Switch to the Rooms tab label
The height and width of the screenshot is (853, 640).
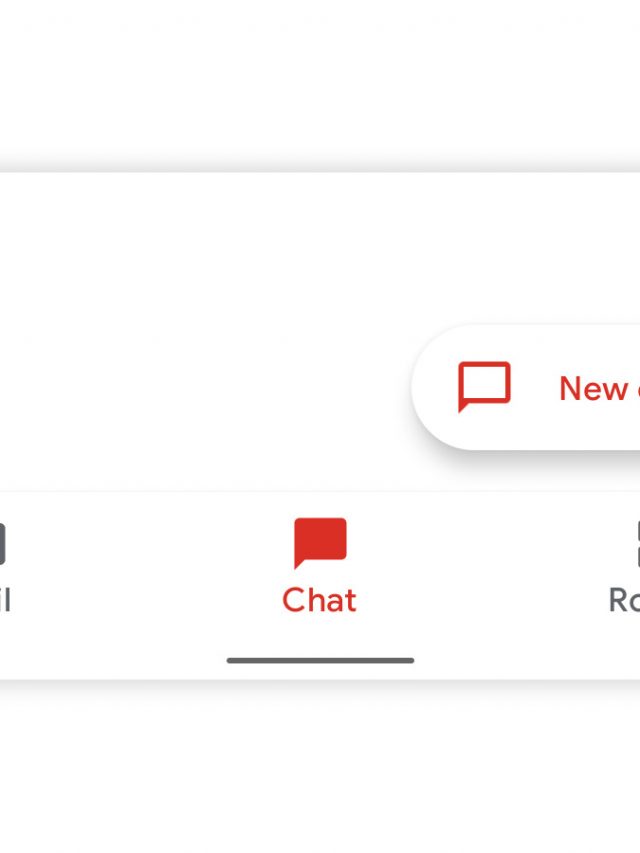[624, 600]
